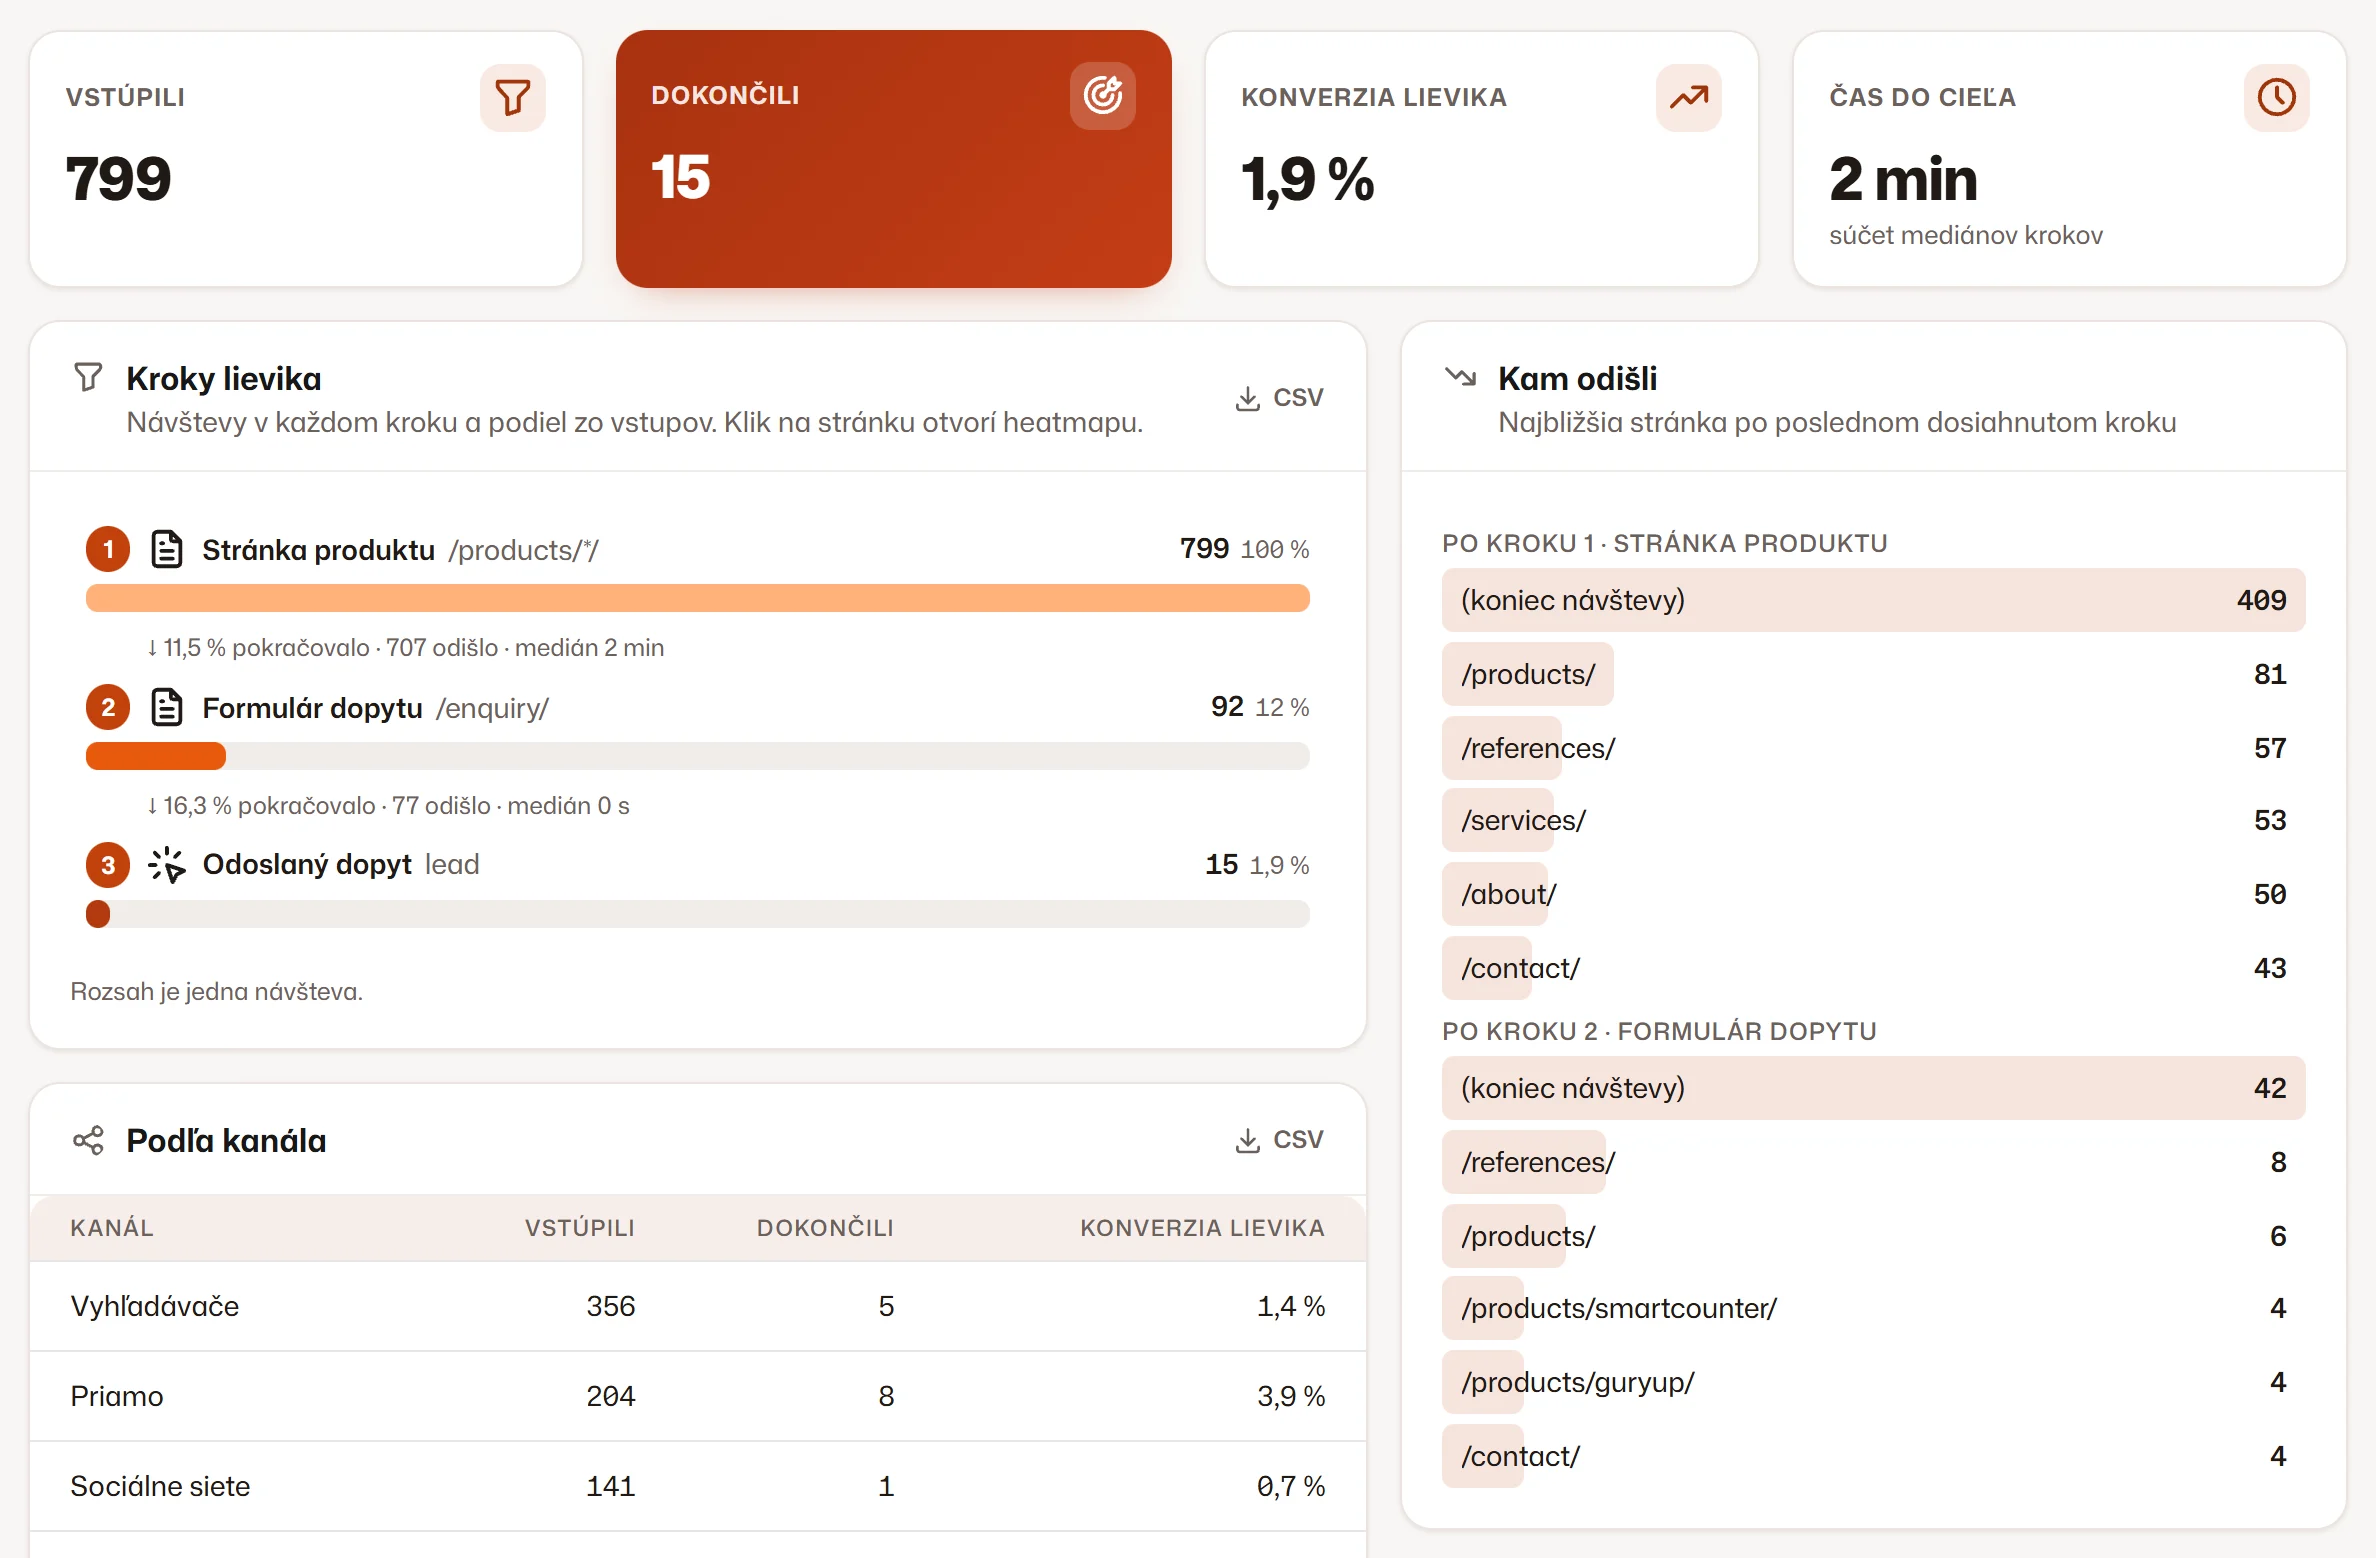Click the target icon in the Dokončili card
The width and height of the screenshot is (2376, 1558).
[1102, 96]
